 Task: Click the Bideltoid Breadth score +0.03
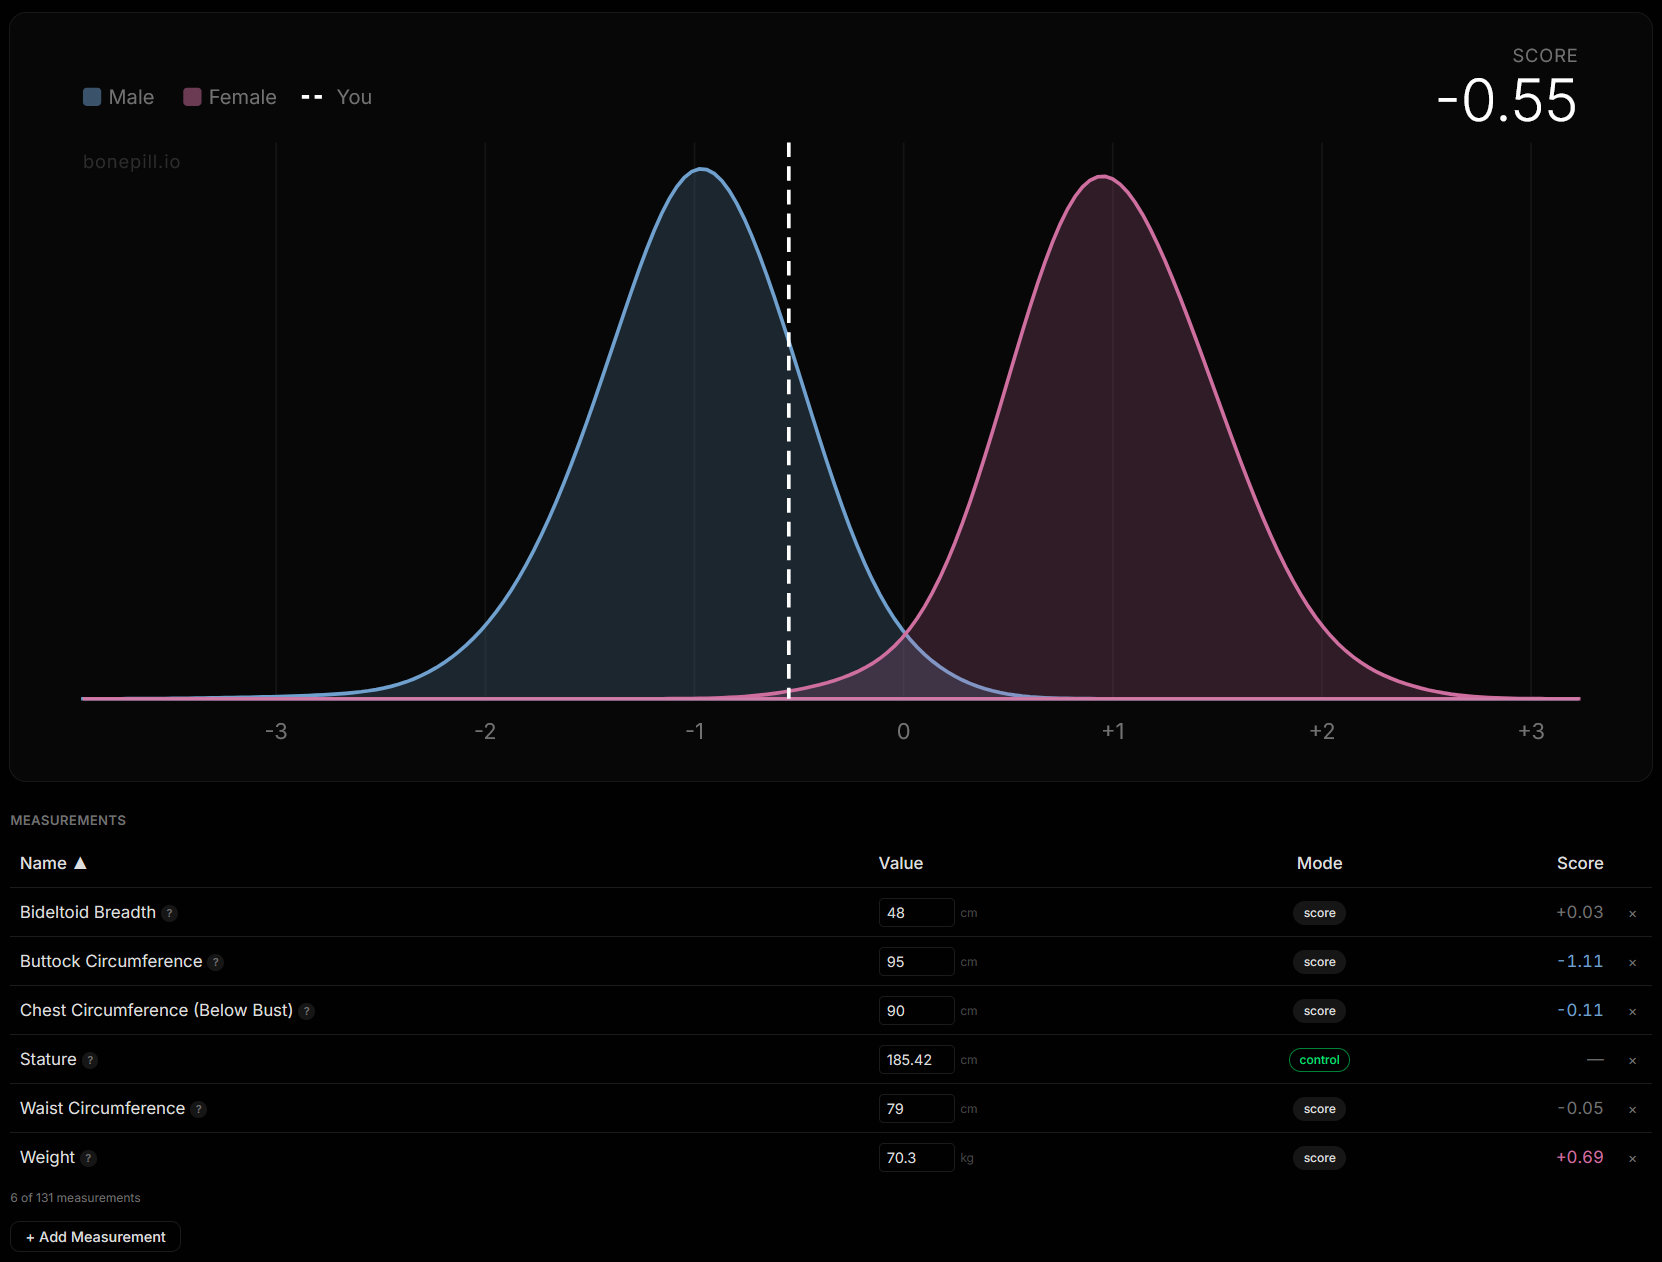tap(1580, 913)
